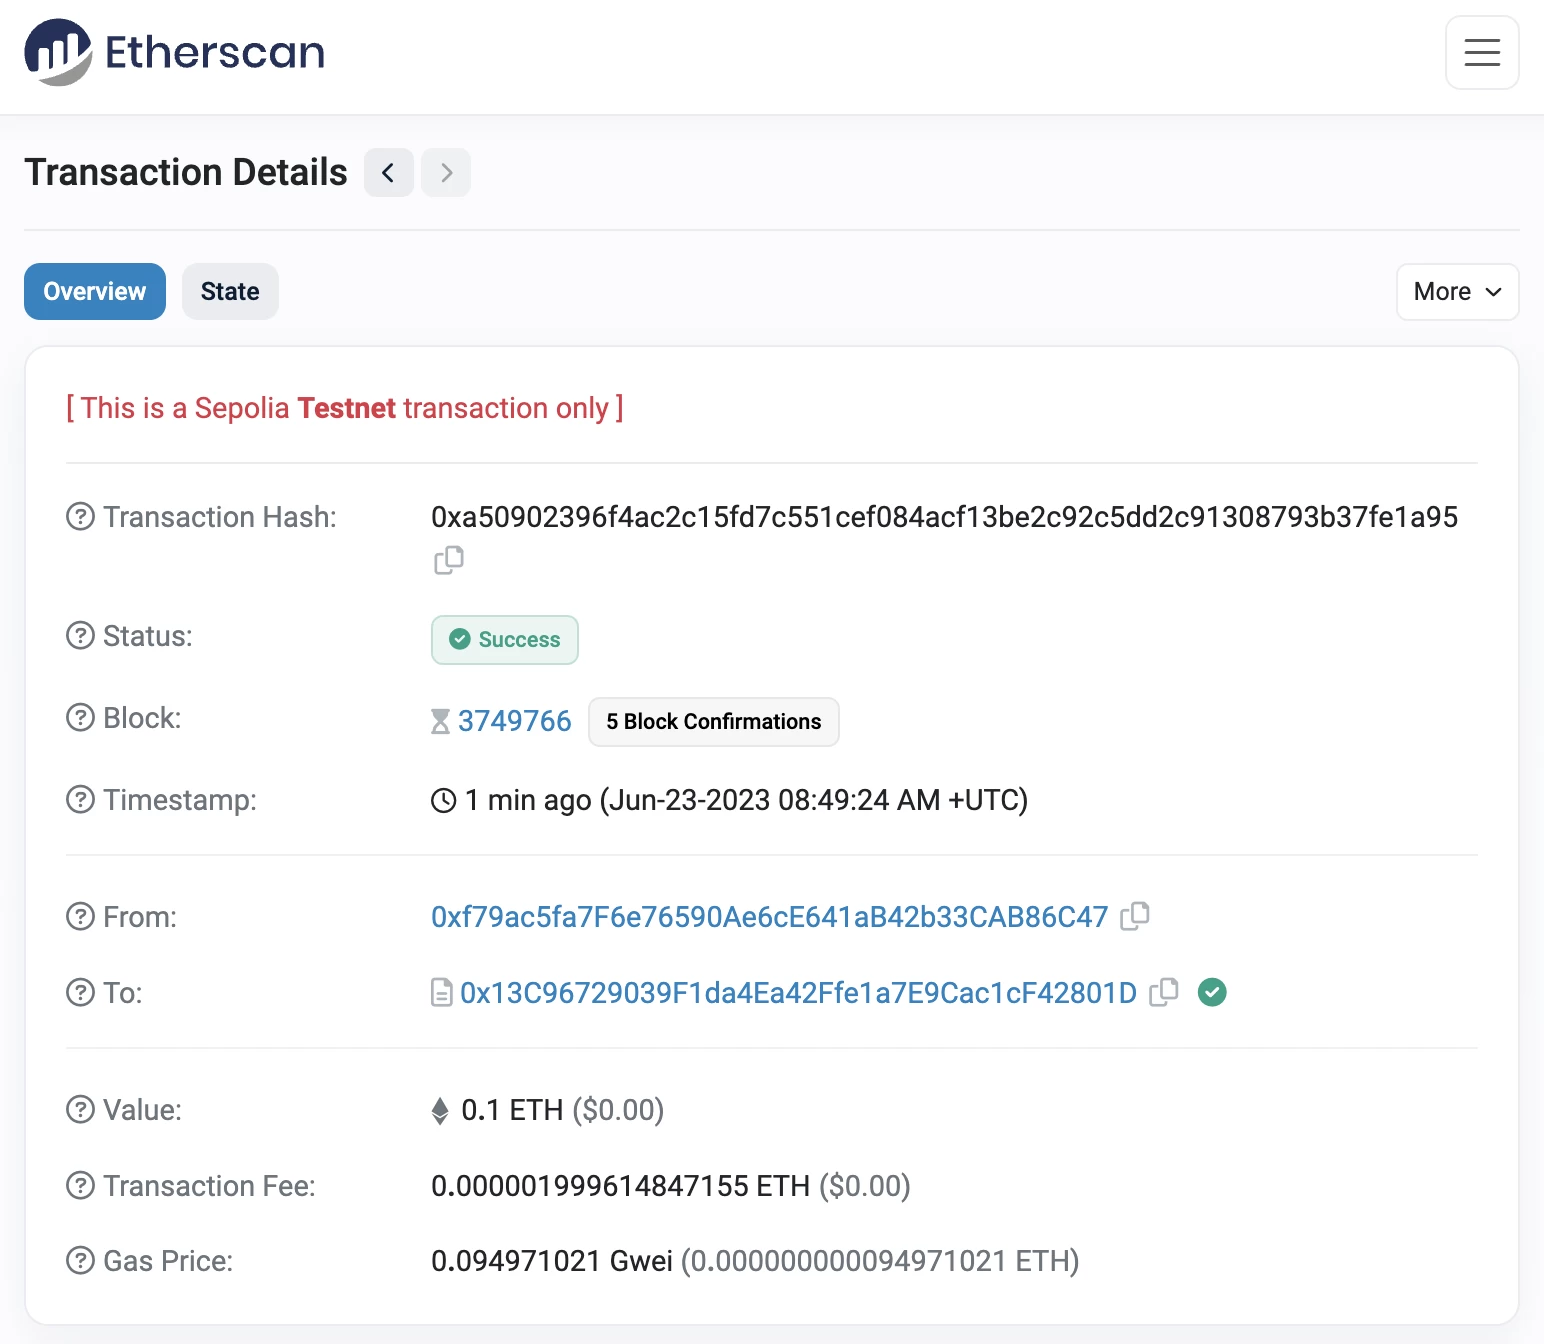Open the hamburger navigation menu
The height and width of the screenshot is (1344, 1544).
click(x=1482, y=53)
